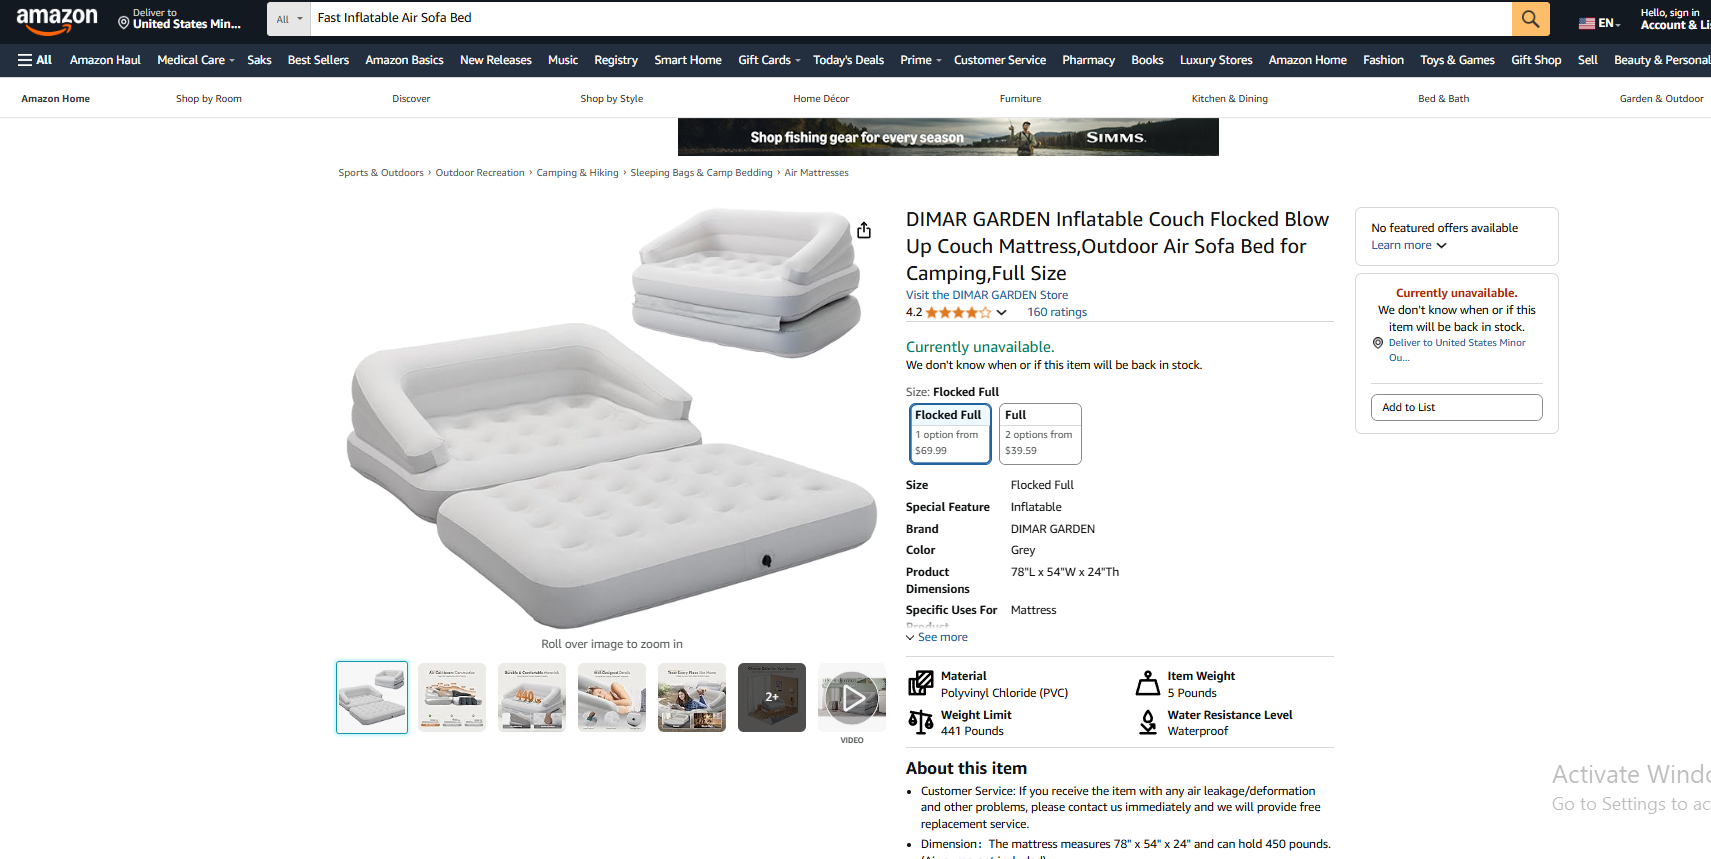1711x859 pixels.
Task: Click the orange search magnifier button
Action: tap(1530, 18)
